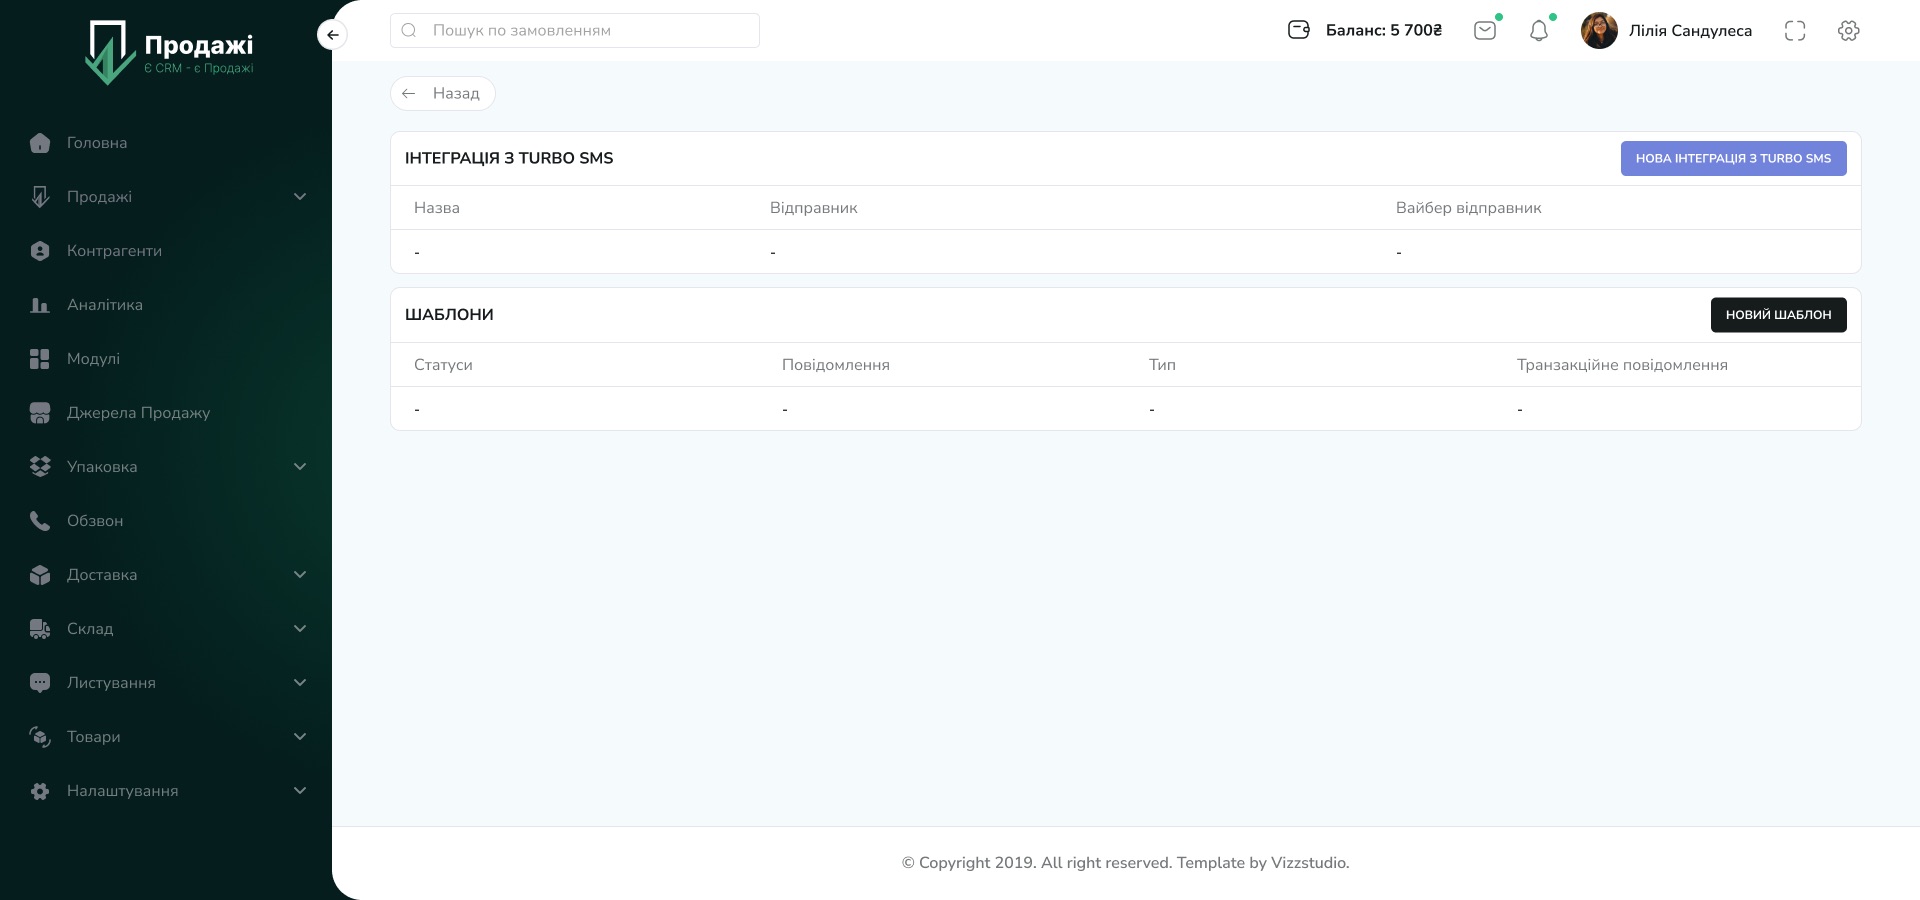The height and width of the screenshot is (900, 1920).
Task: Click the Статуси column header
Action: pos(443,365)
